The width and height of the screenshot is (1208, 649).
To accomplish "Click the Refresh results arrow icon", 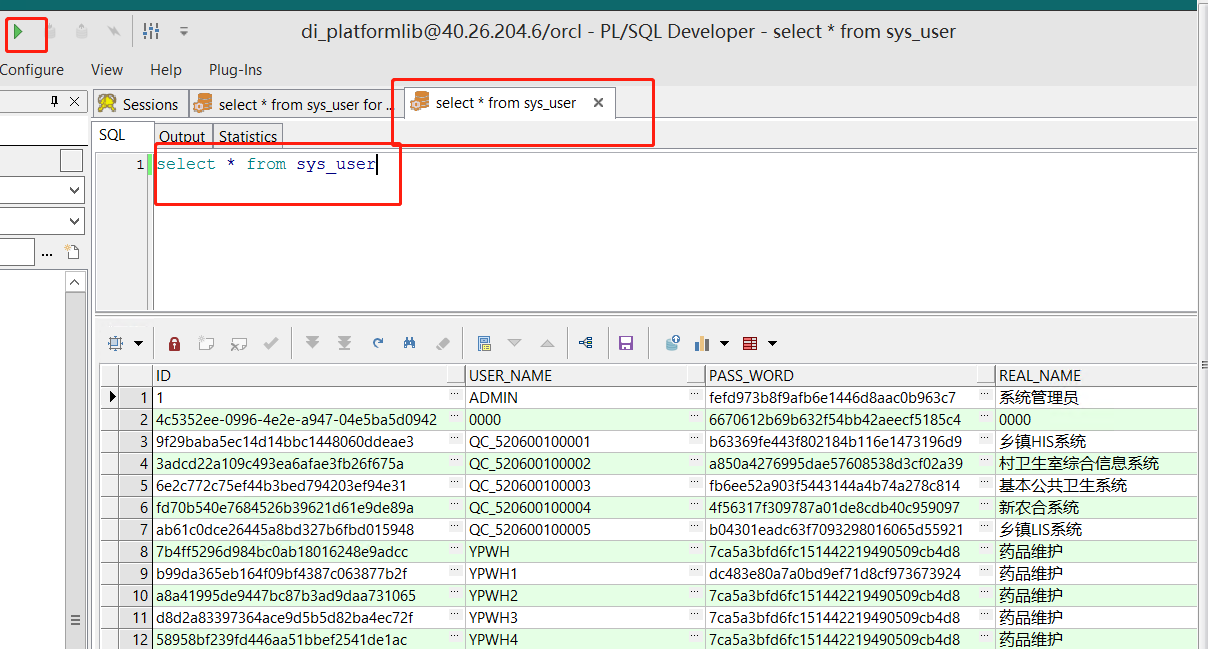I will [377, 343].
